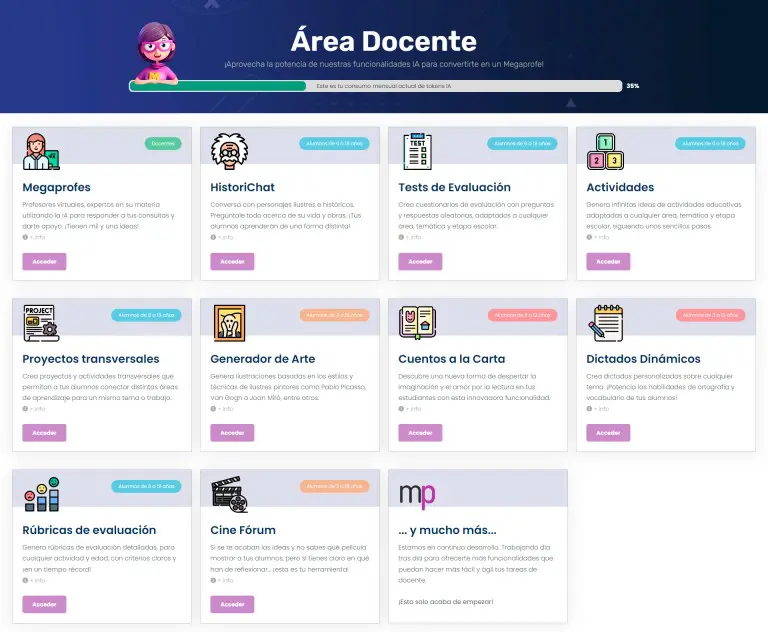Screen dimensions: 768x632
Task: Open '+ info' link under Actividades
Action: [601, 237]
